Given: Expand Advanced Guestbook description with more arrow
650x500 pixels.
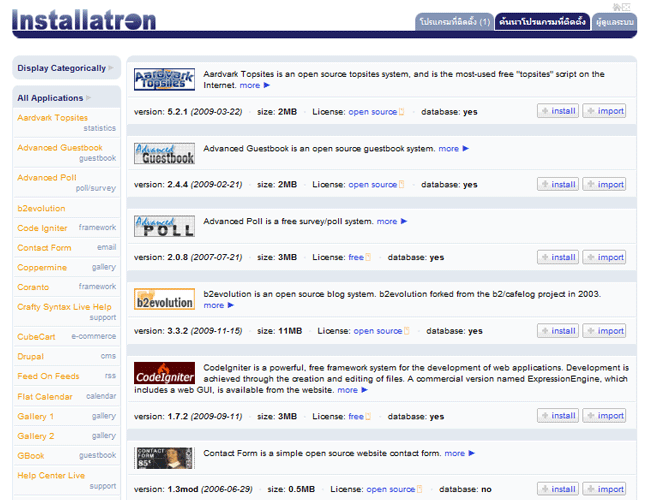Looking at the screenshot, I should pyautogui.click(x=454, y=149).
